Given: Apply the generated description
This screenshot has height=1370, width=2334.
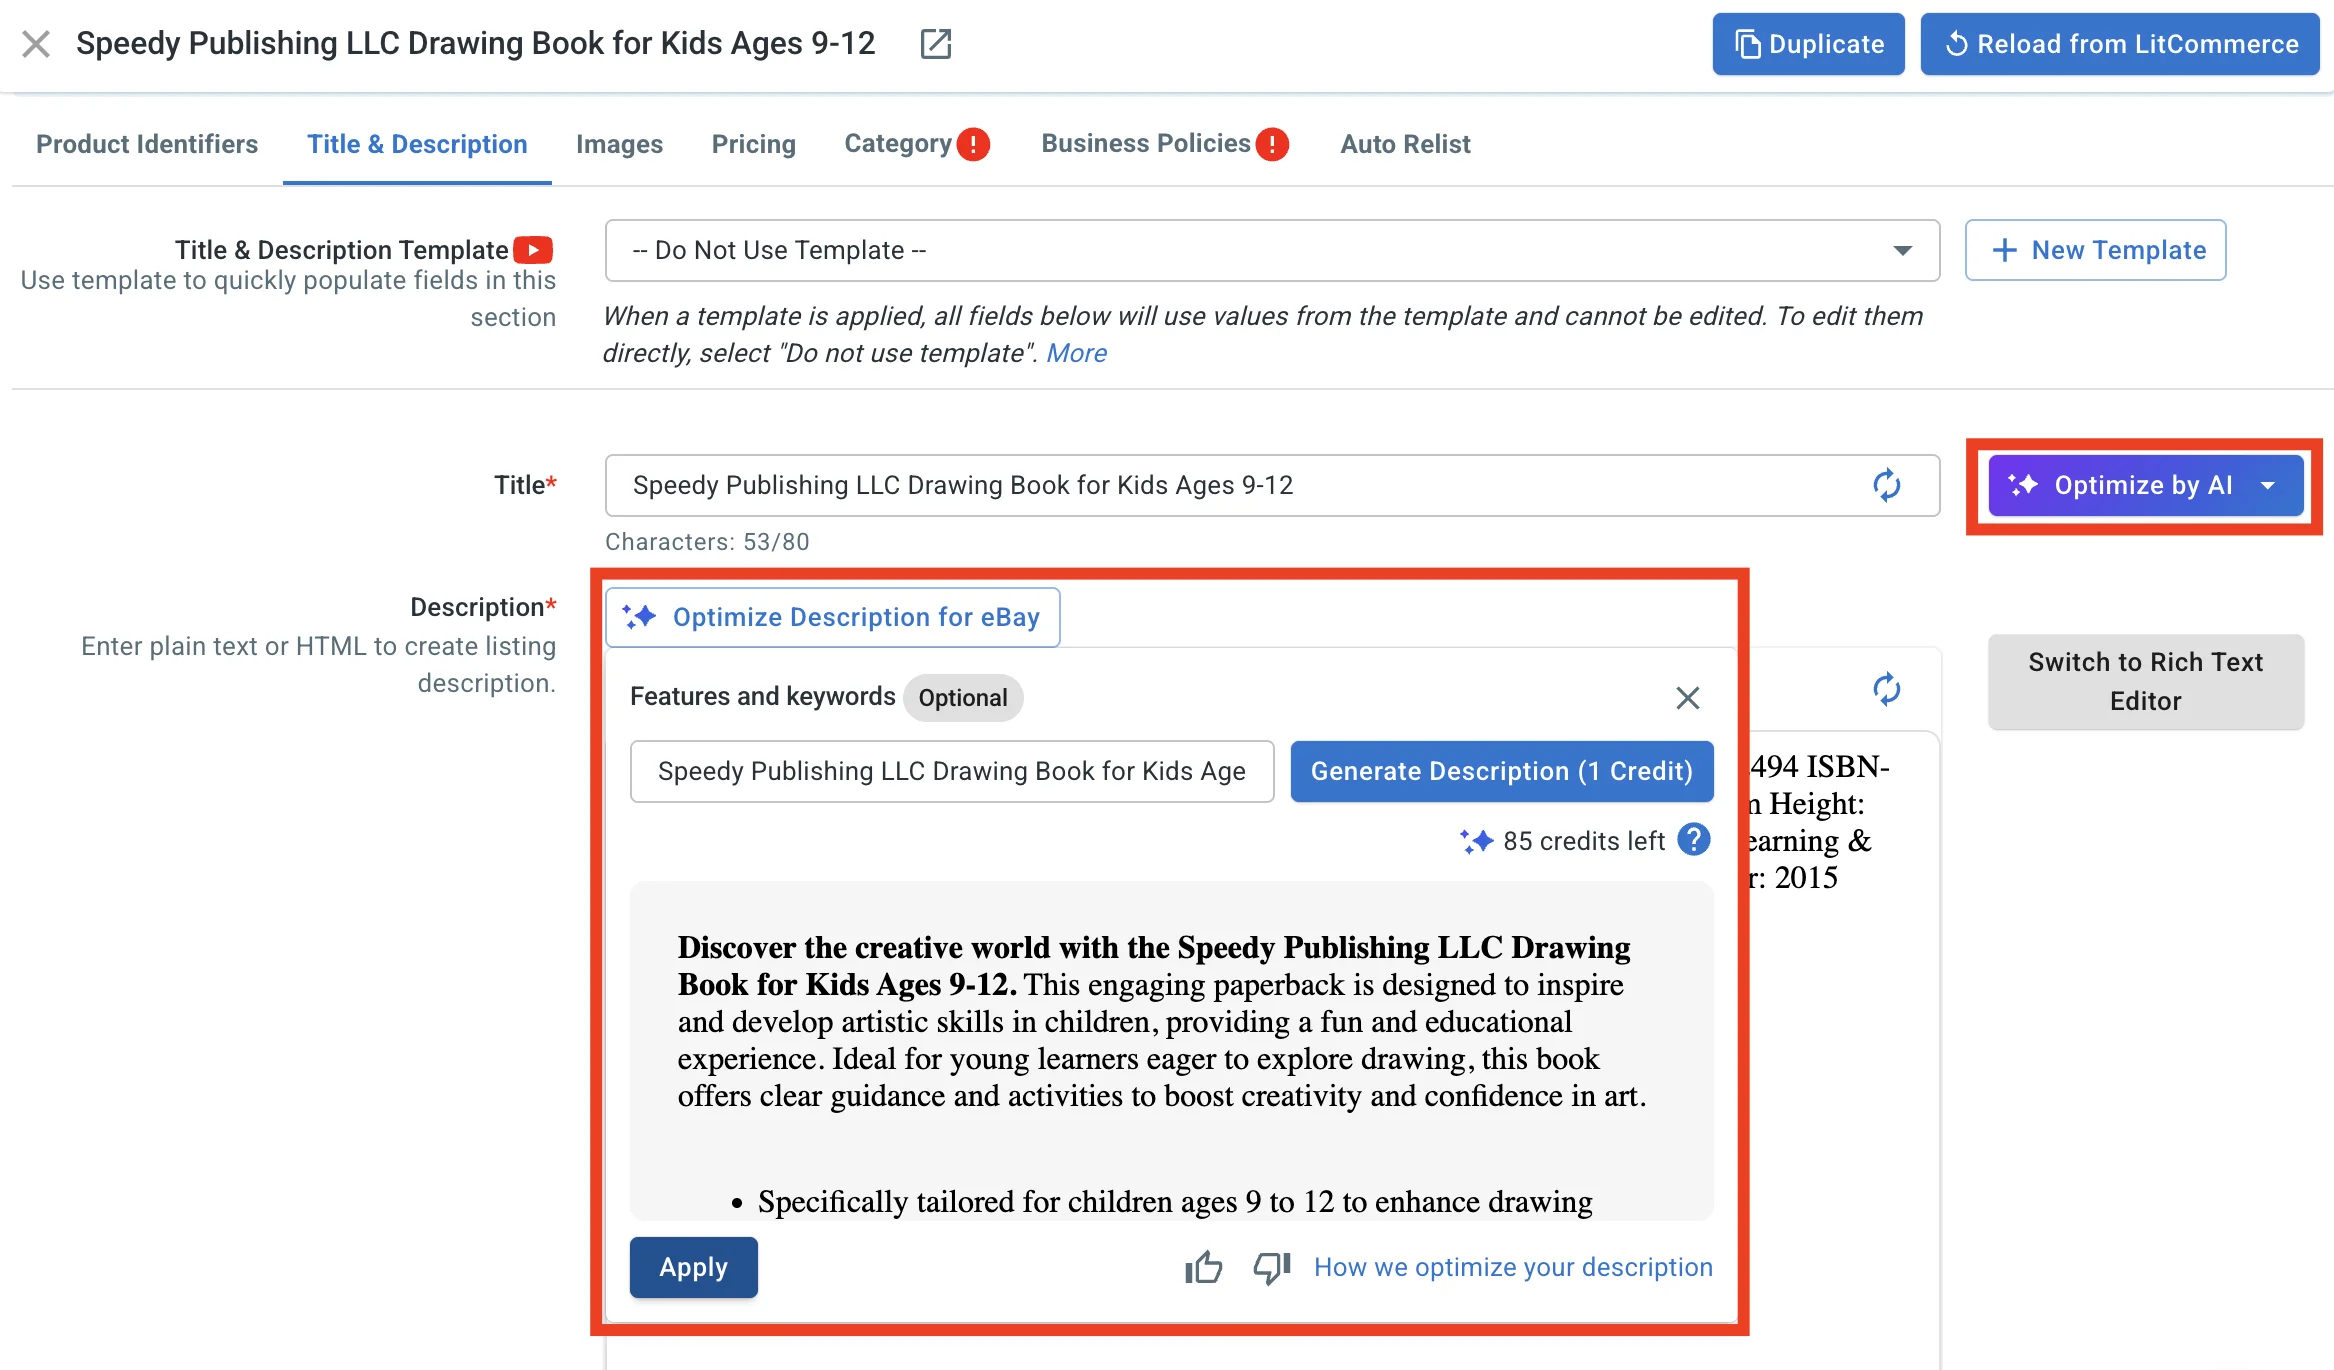Looking at the screenshot, I should 693,1267.
